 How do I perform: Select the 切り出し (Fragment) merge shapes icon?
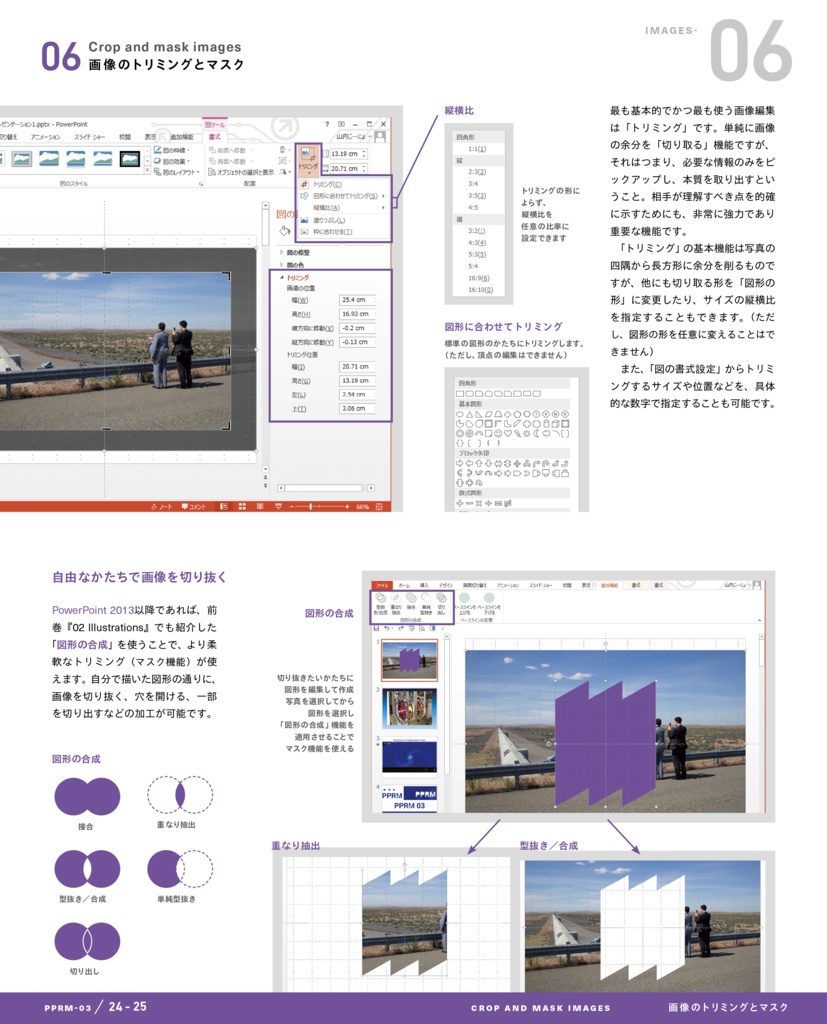(x=87, y=940)
